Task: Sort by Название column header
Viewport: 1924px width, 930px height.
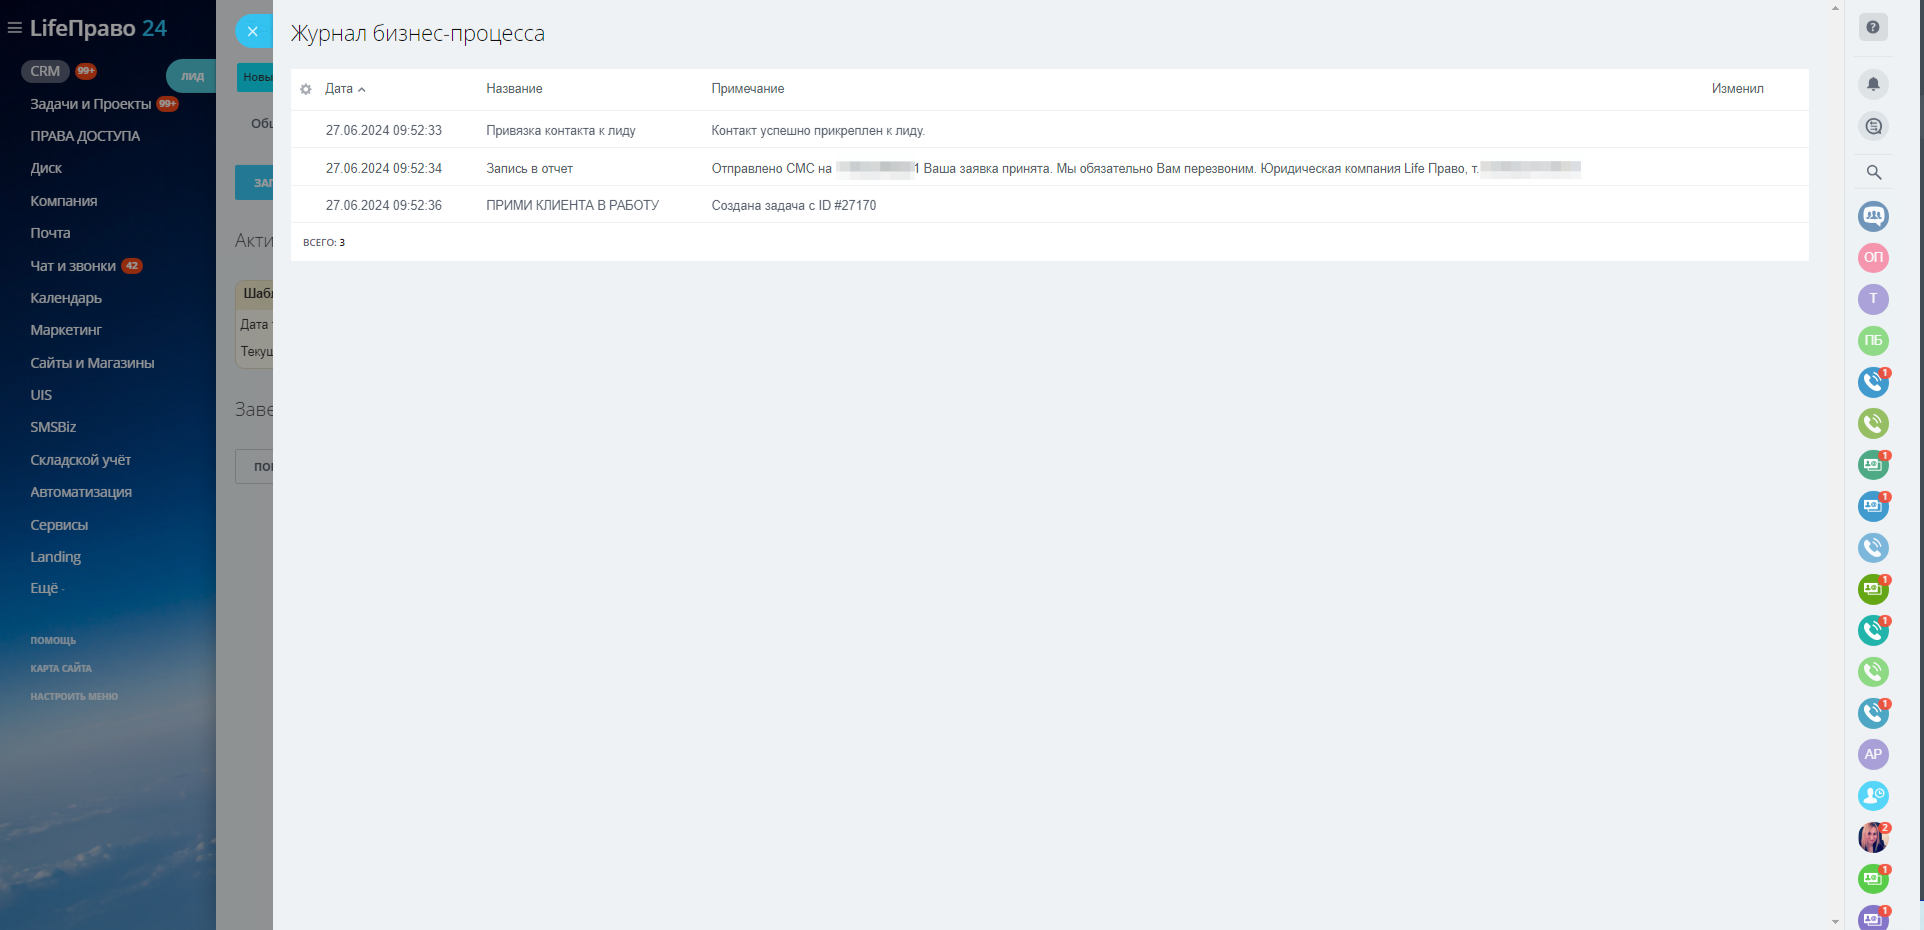Action: point(514,89)
